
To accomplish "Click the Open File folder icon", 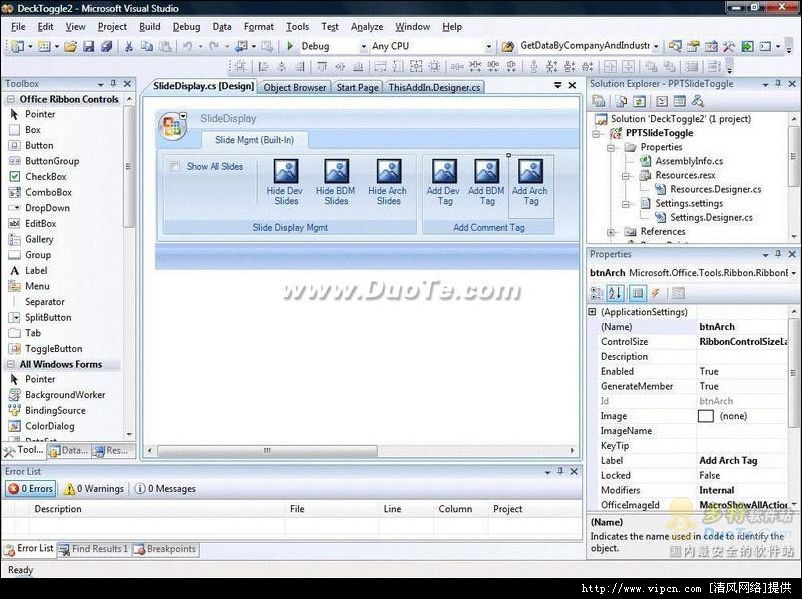I will [71, 47].
